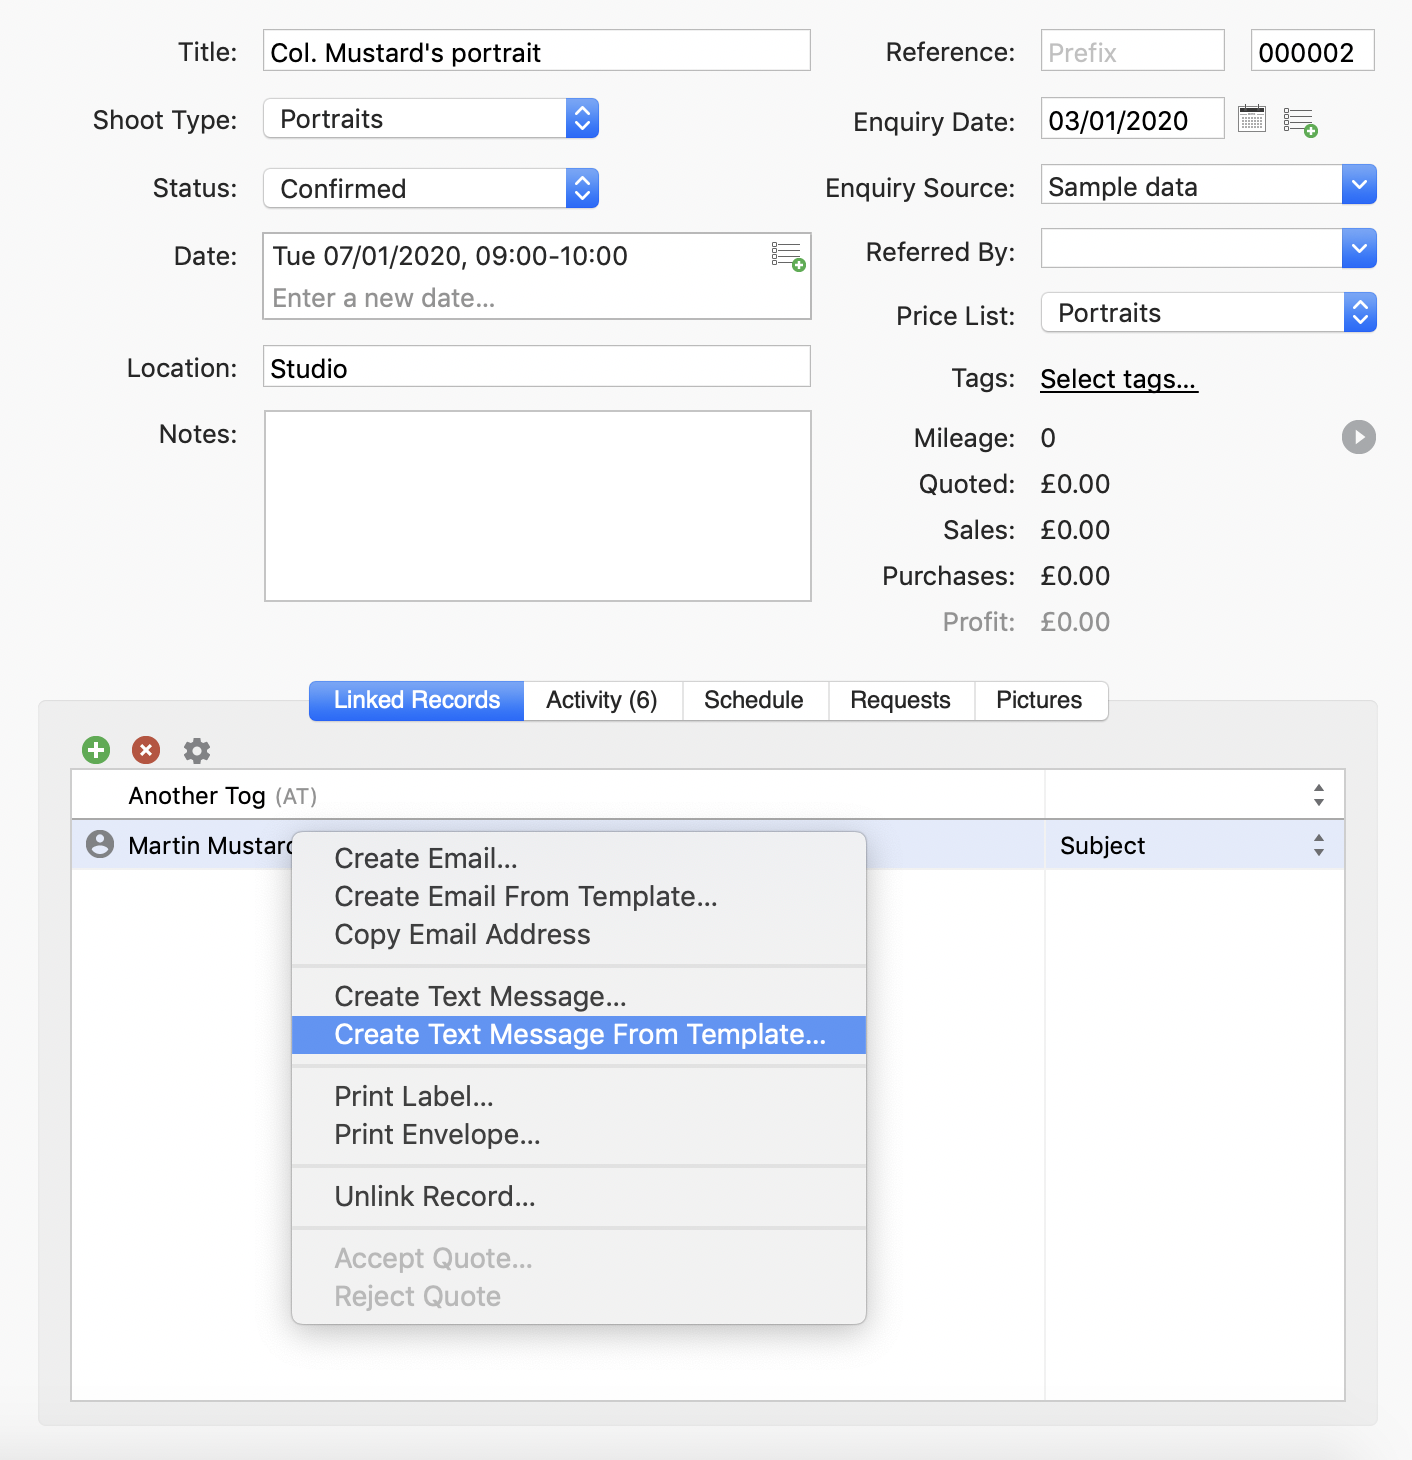Screen dimensions: 1412x1460
Task: Choose Create Email From Template... menu item
Action: (x=579, y=896)
